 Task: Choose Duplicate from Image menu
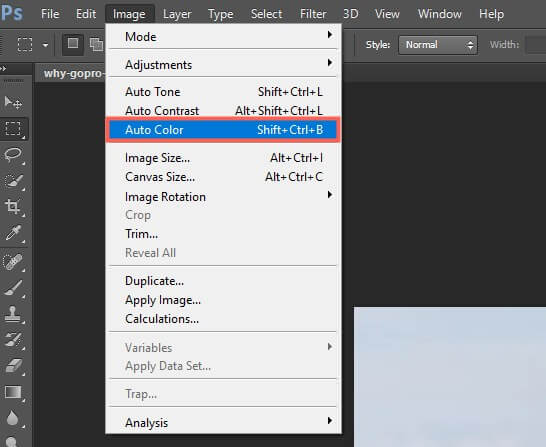(x=223, y=281)
